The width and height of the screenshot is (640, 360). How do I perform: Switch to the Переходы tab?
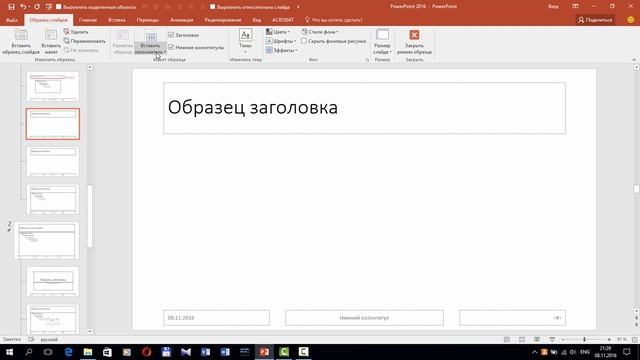coord(148,20)
